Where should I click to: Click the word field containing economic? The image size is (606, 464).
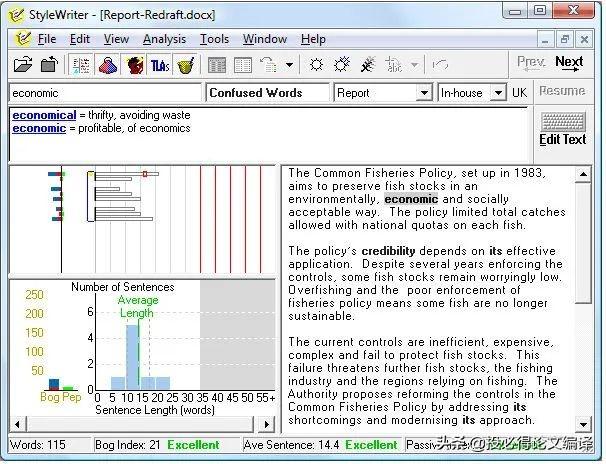[x=105, y=93]
